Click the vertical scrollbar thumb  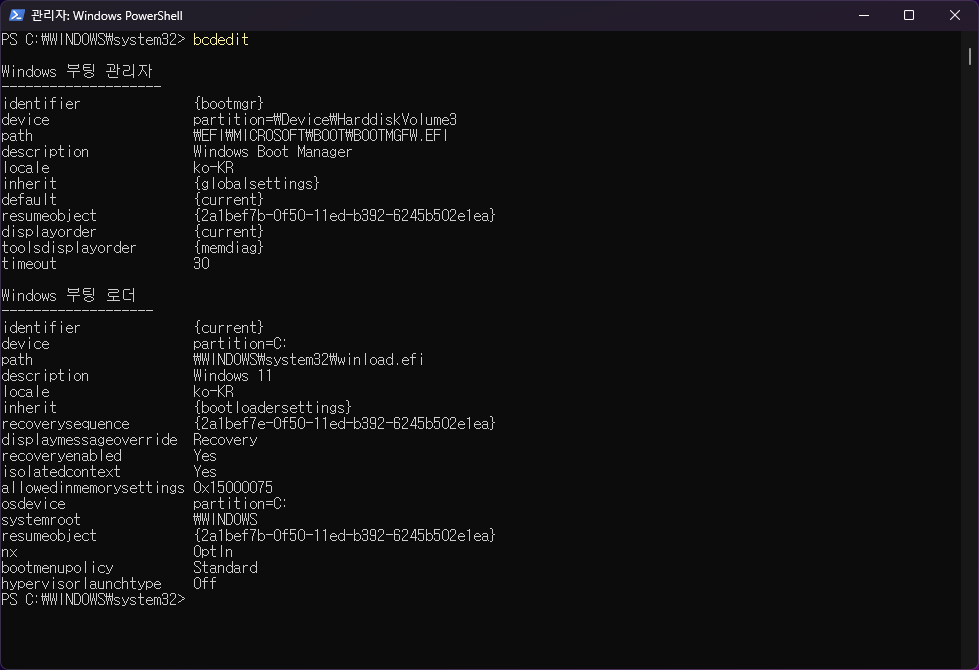click(x=970, y=56)
